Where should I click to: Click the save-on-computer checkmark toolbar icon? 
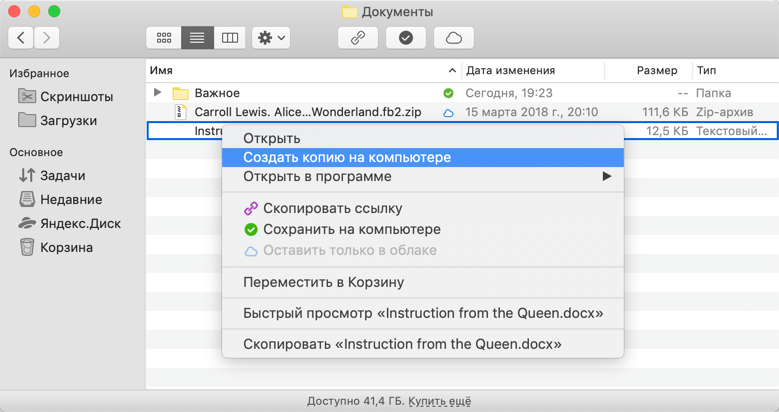[405, 38]
